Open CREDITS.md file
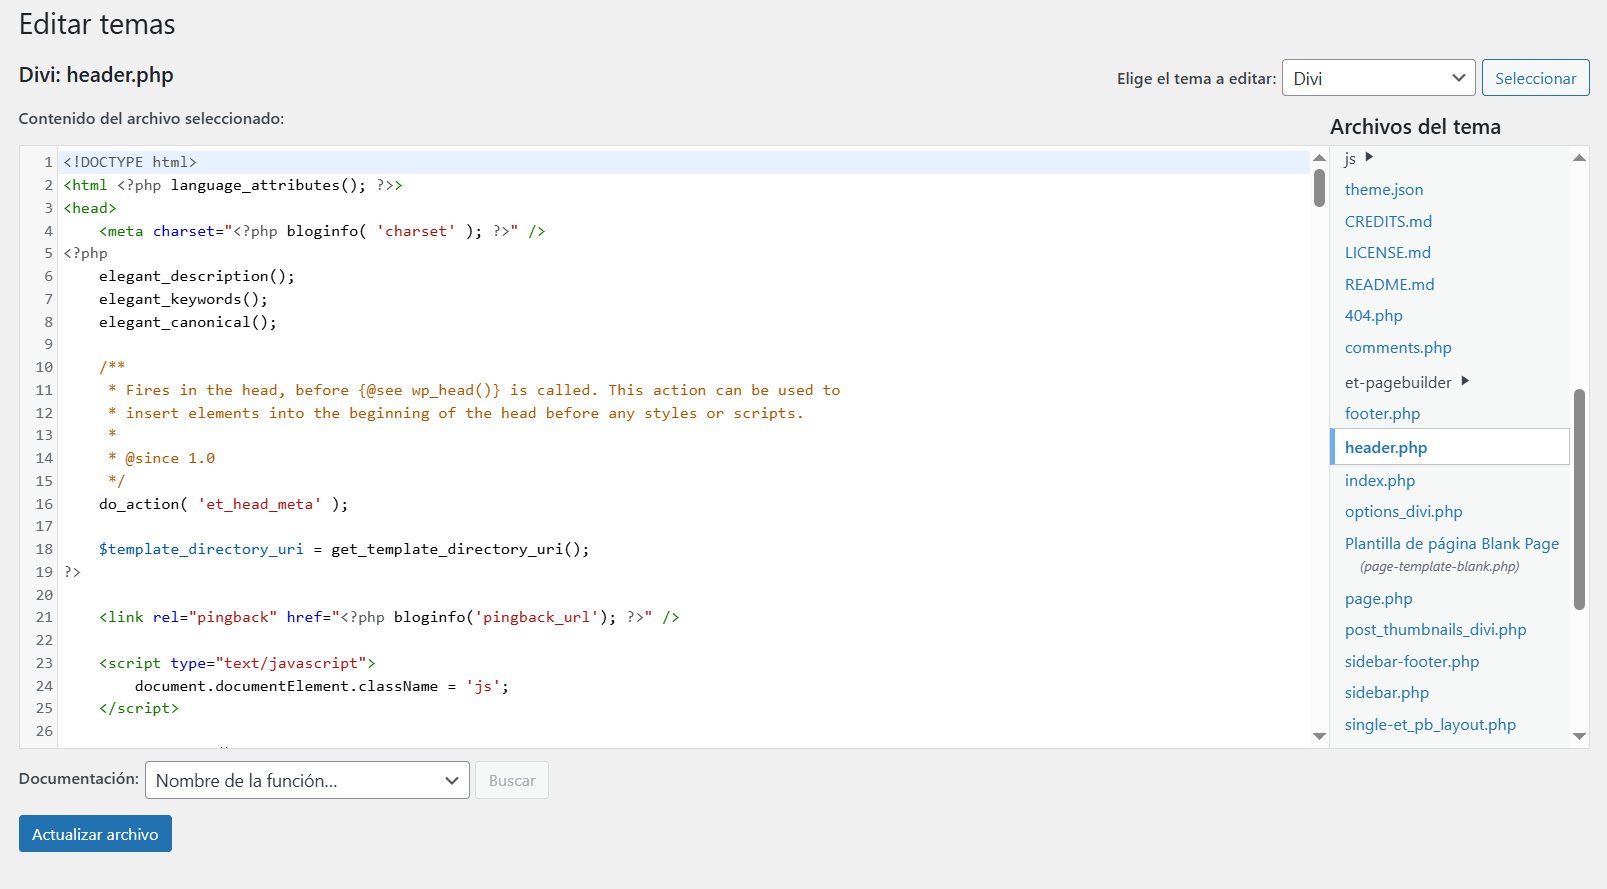Screen dimensions: 1607x889 (x=1388, y=221)
